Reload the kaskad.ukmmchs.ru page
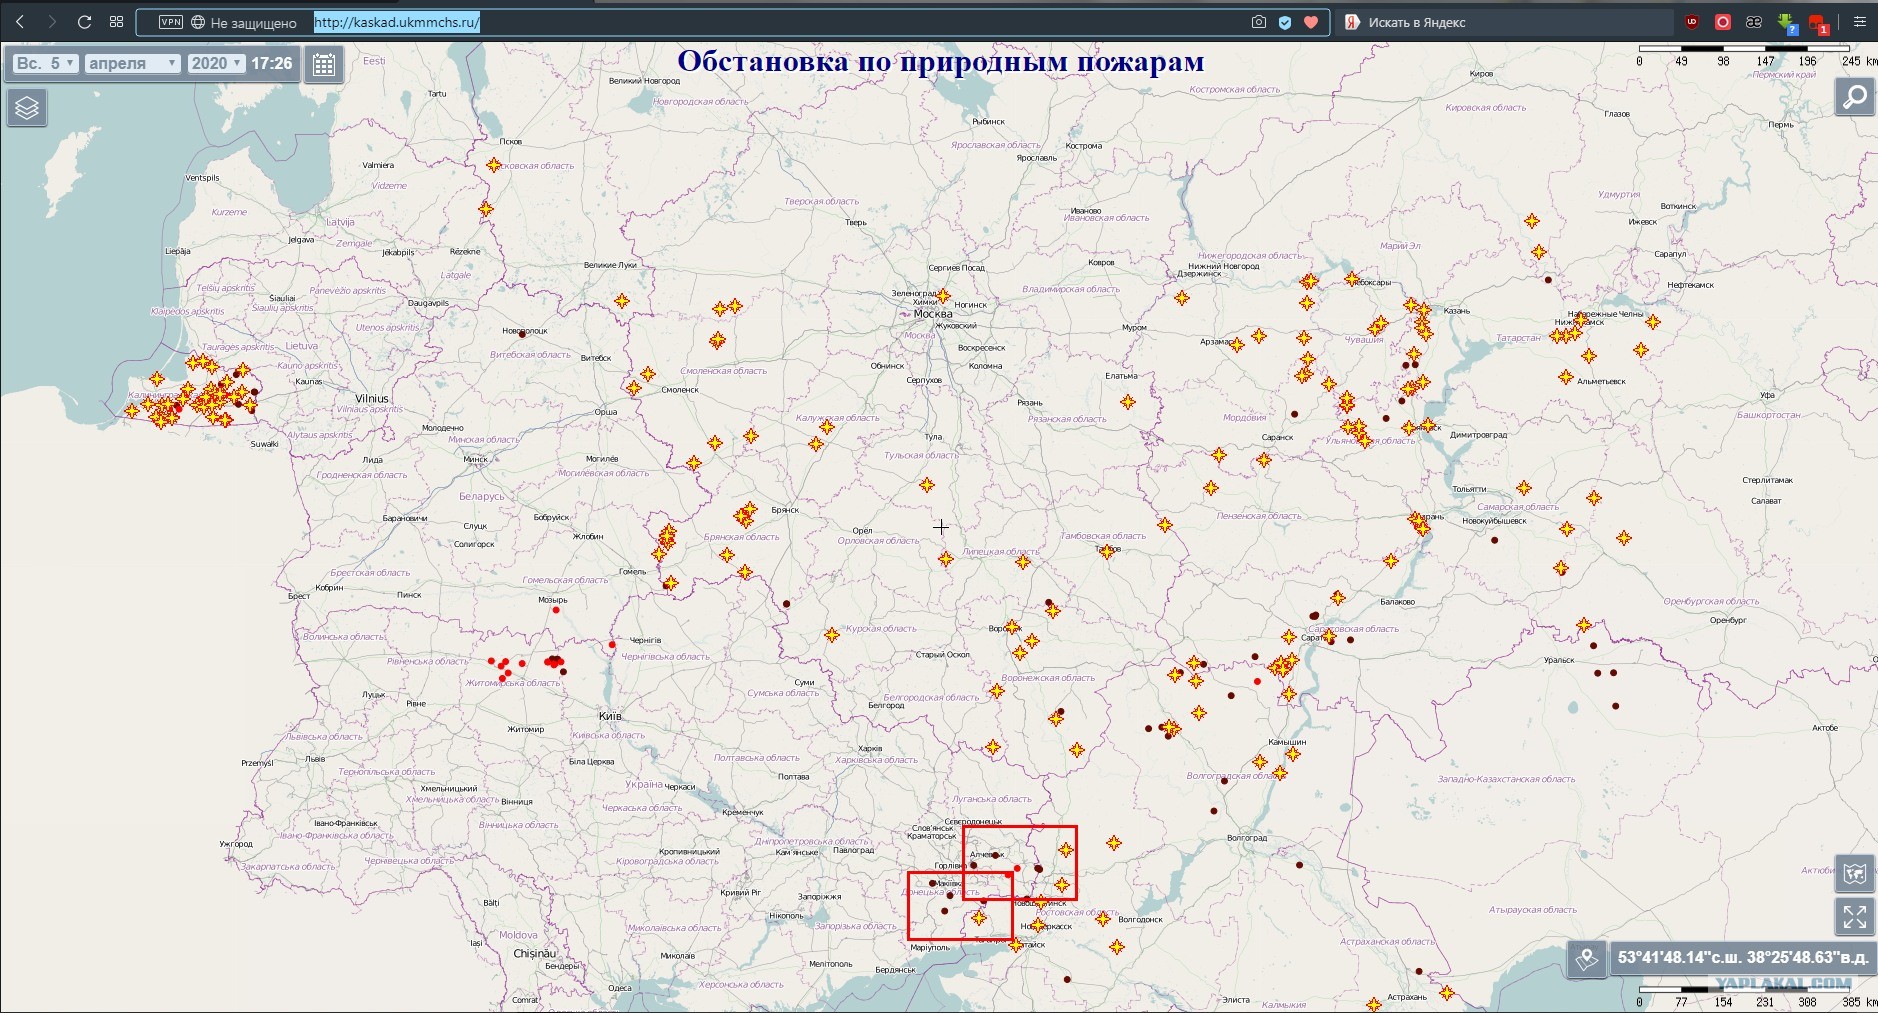1878x1013 pixels. (x=85, y=22)
